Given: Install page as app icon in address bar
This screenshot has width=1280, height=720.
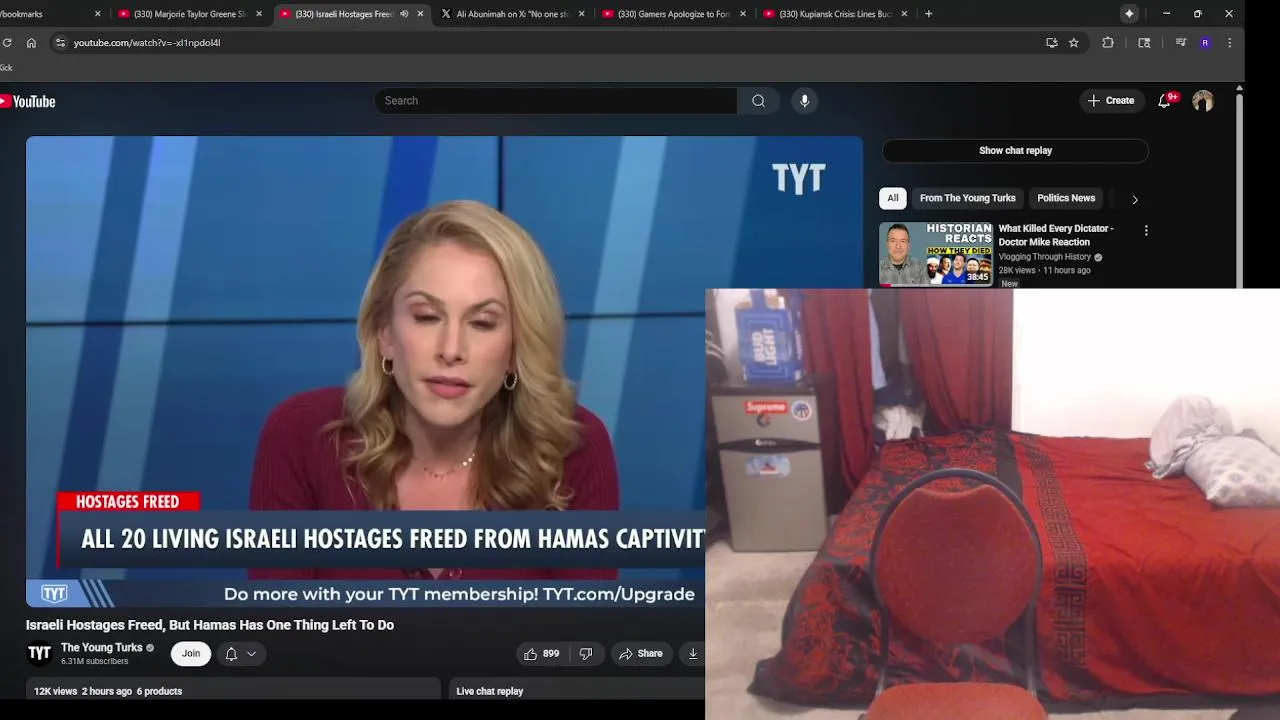Looking at the screenshot, I should click(x=1051, y=43).
